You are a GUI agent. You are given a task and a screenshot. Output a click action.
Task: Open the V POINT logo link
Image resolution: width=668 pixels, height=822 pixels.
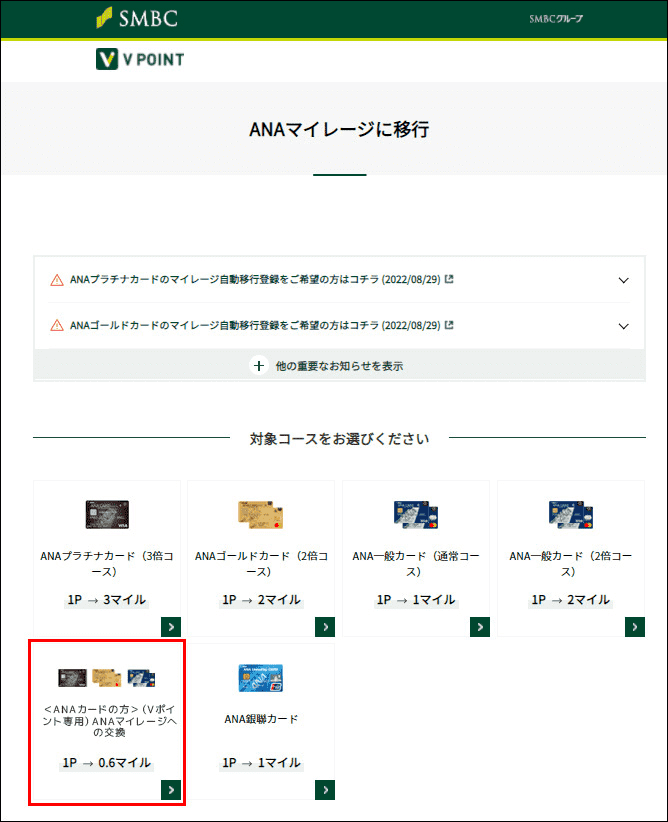tap(140, 60)
